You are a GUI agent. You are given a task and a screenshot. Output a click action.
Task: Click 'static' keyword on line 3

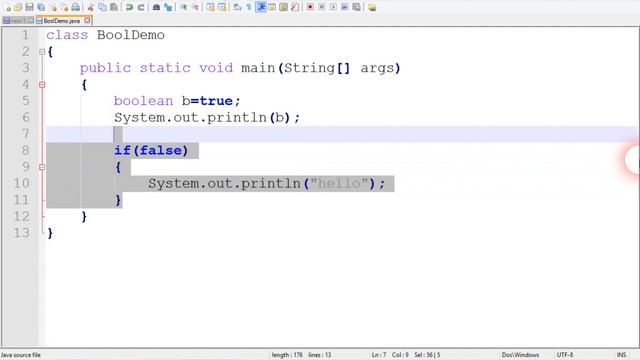pos(165,68)
